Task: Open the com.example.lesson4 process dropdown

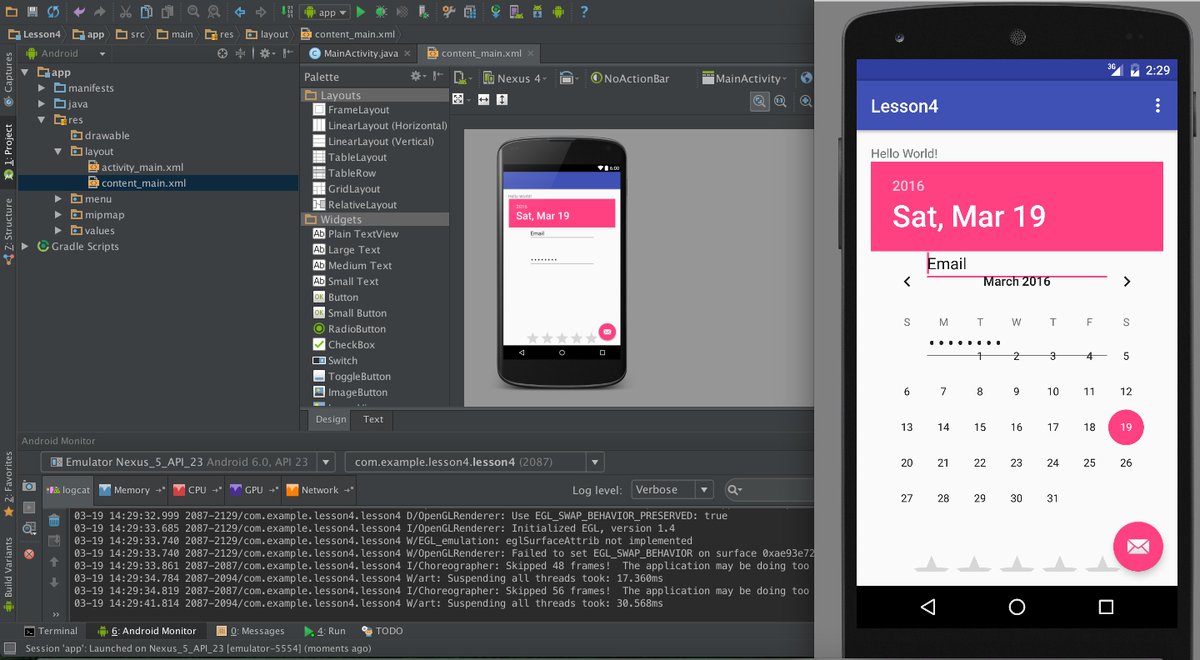Action: click(474, 462)
